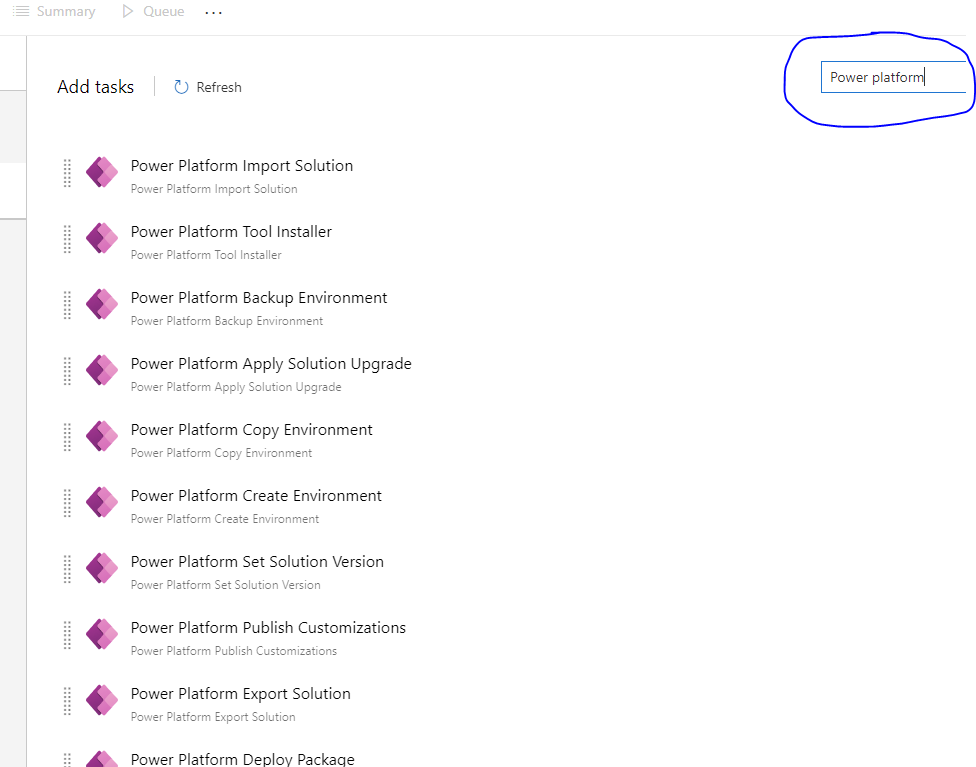Click the Power Platform Deploy Package icon
976x767 pixels.
tap(102, 759)
